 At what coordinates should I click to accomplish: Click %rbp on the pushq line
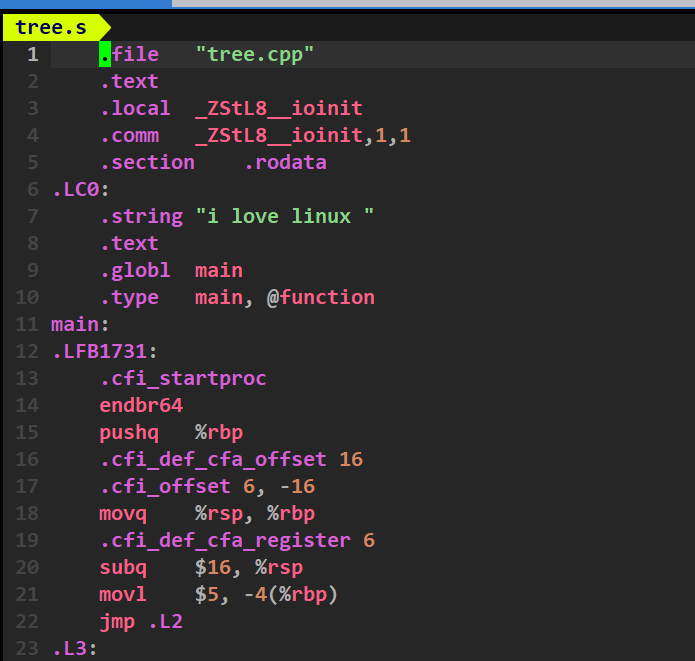coord(219,433)
